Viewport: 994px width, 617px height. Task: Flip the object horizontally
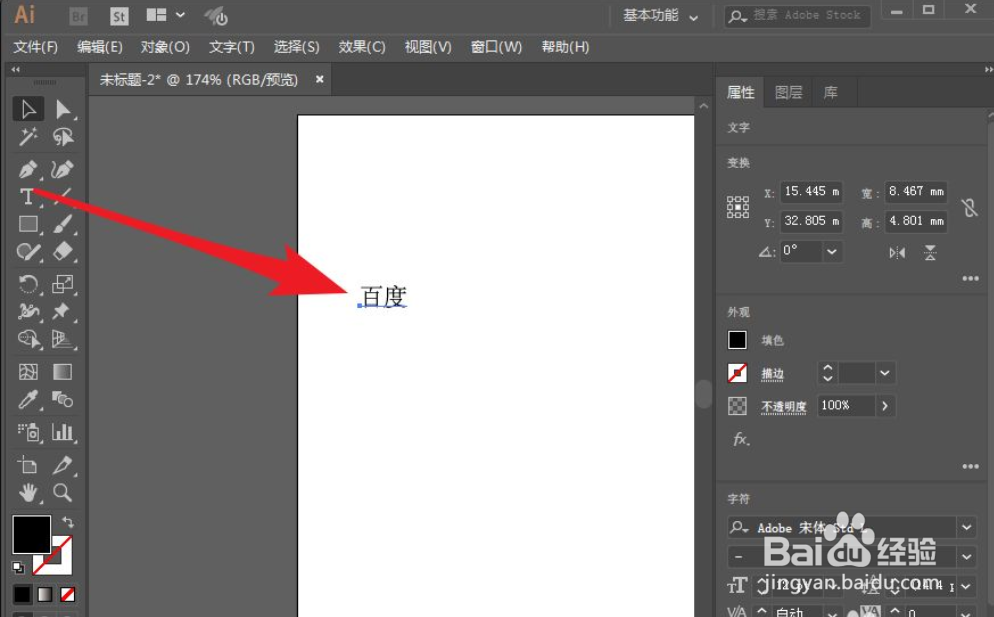(897, 253)
